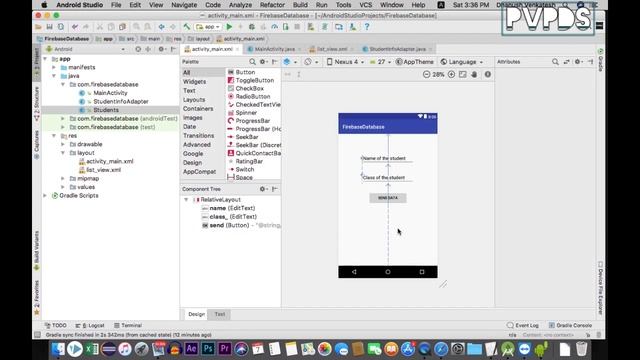Make project with the hammer icon
The height and width of the screenshot is (360, 640).
point(187,27)
